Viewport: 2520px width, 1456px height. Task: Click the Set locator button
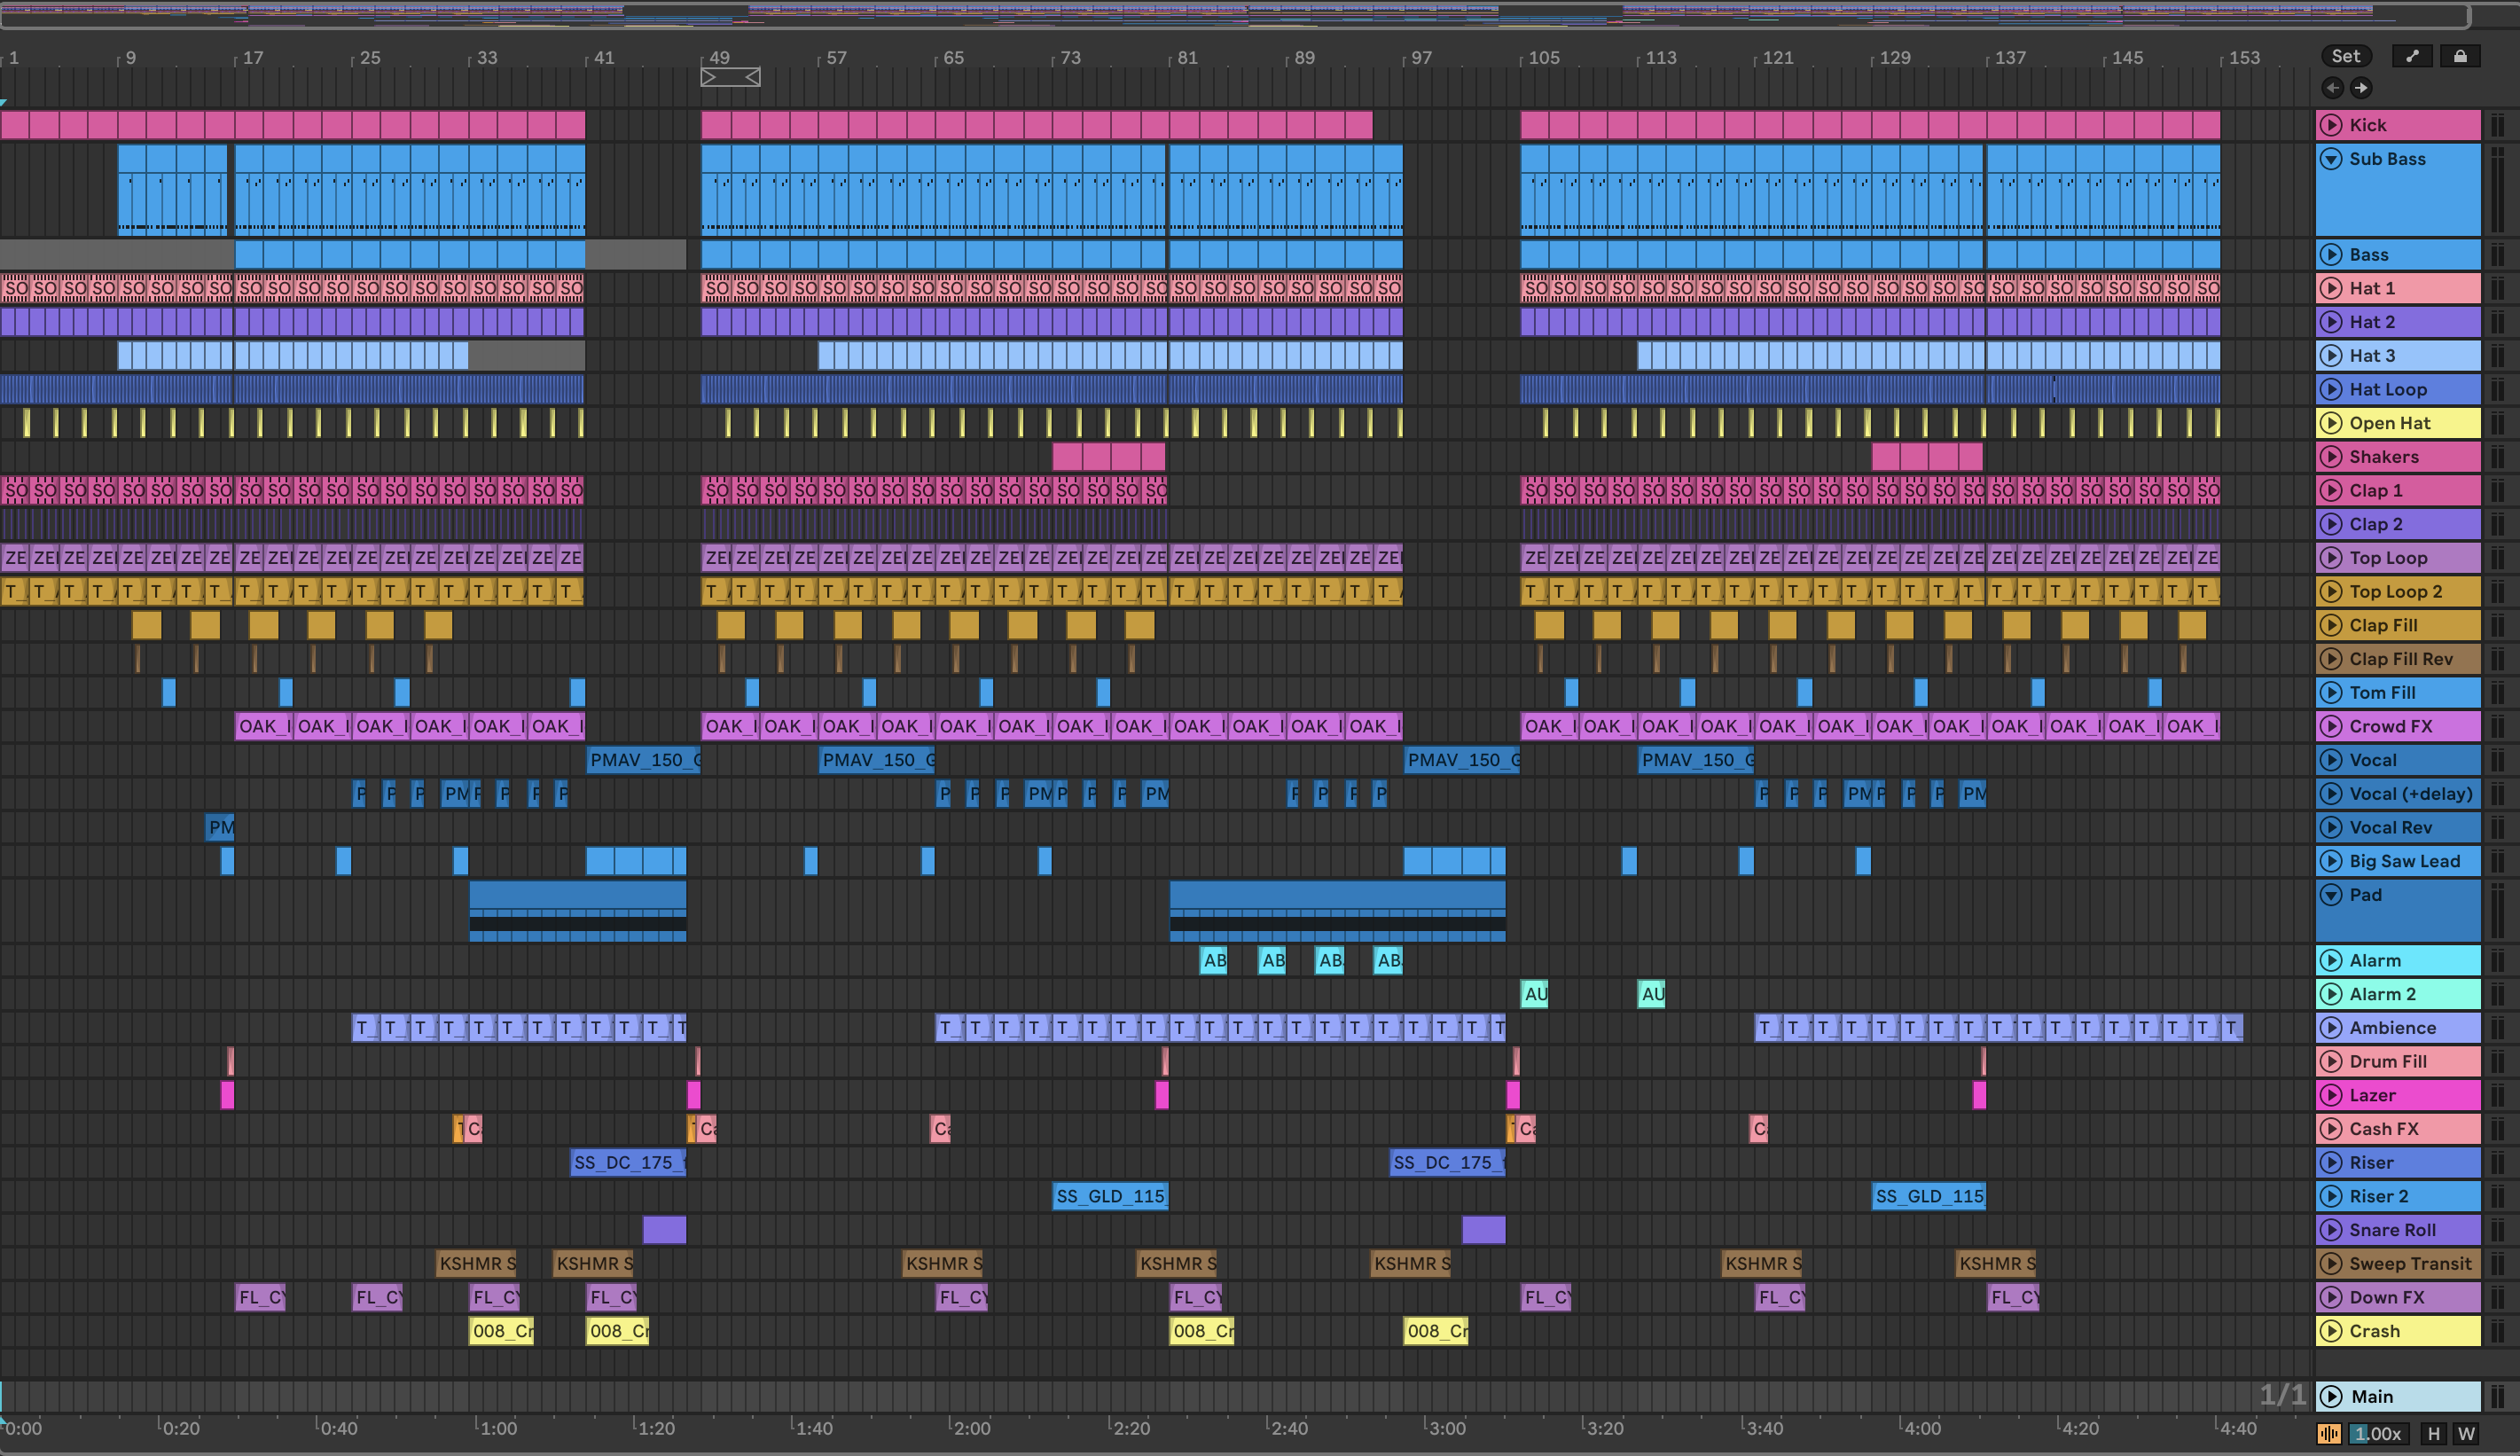tap(2346, 56)
